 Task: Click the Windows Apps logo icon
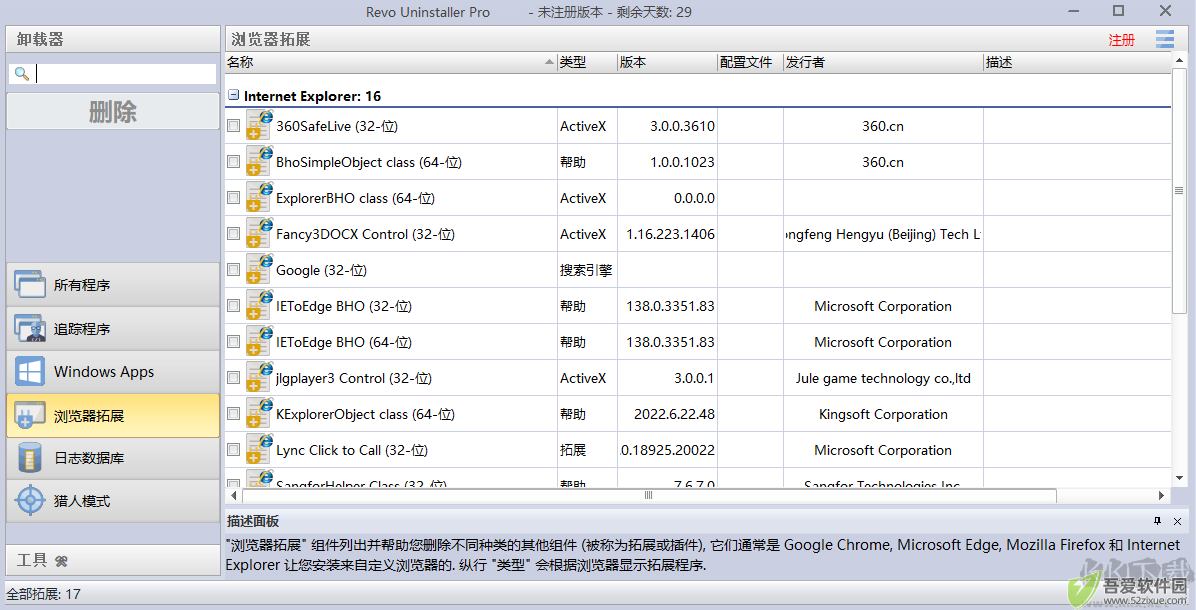(x=30, y=372)
